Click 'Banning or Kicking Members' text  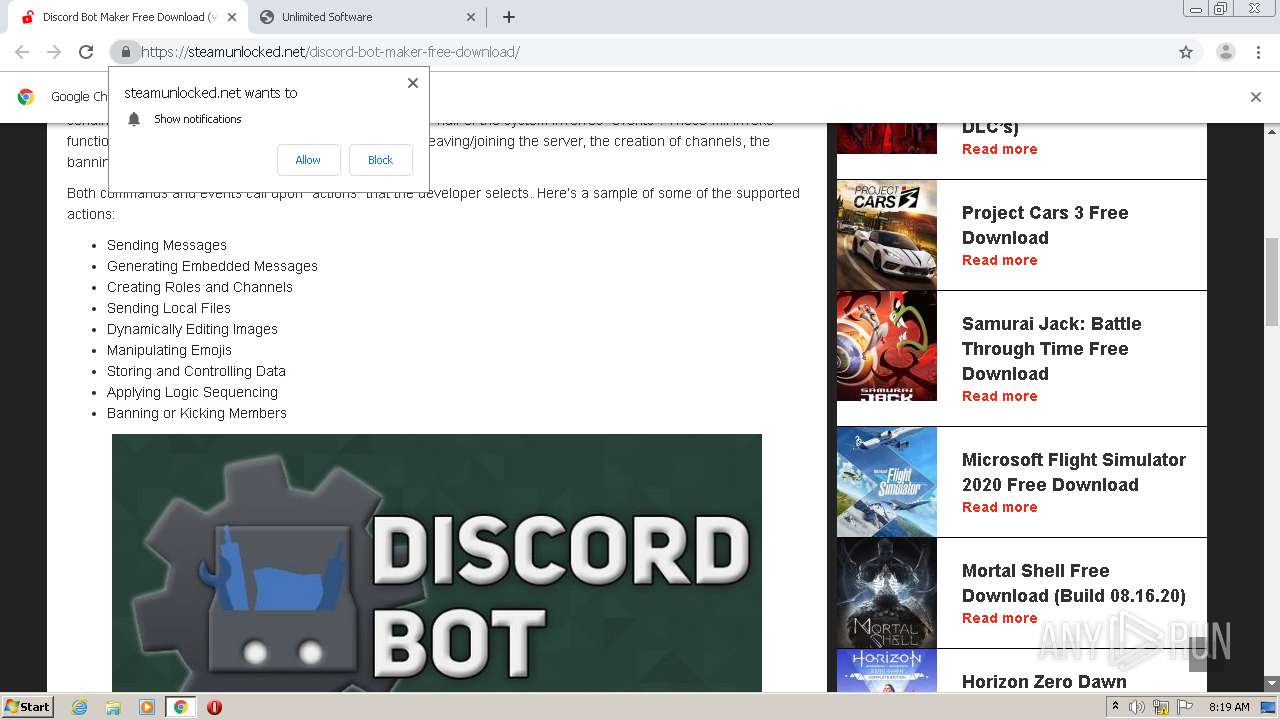coord(197,413)
